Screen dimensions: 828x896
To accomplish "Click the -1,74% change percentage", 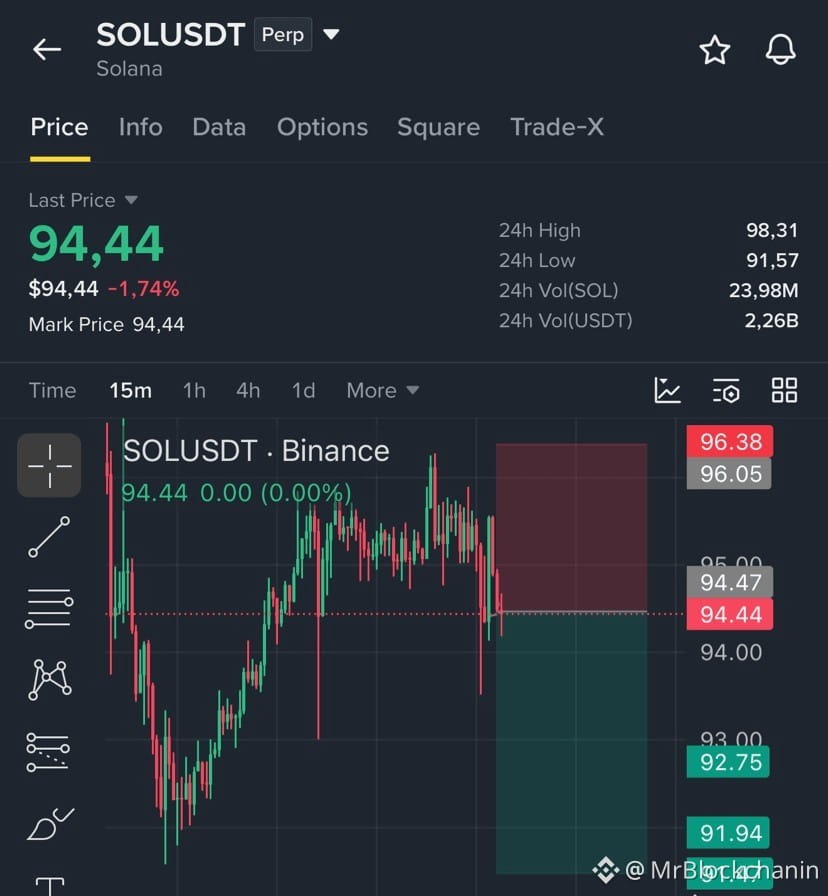I will pyautogui.click(x=144, y=289).
